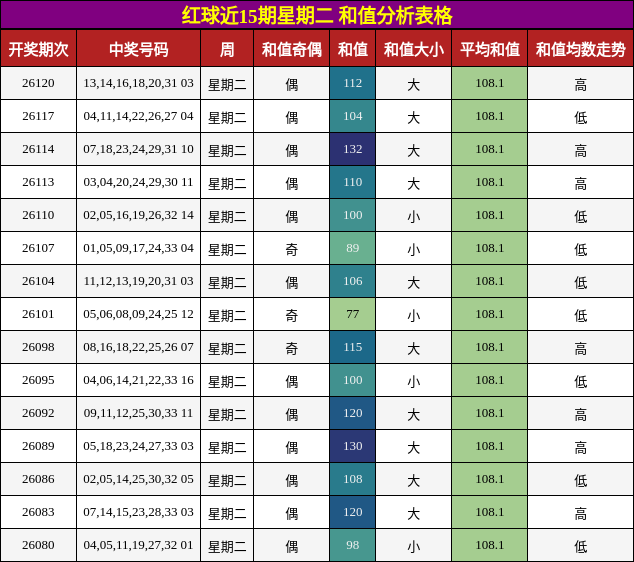Click sum value 98
The width and height of the screenshot is (634, 562).
(x=353, y=545)
